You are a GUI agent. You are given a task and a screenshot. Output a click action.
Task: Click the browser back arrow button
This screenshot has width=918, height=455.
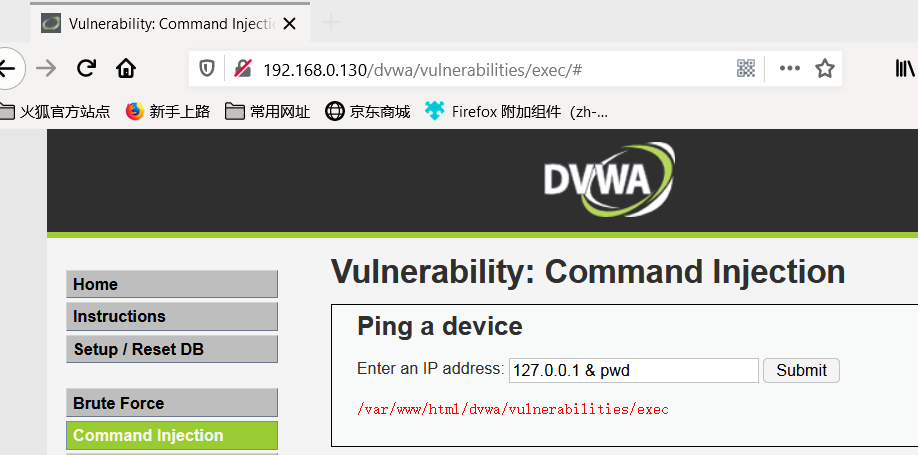[8, 69]
